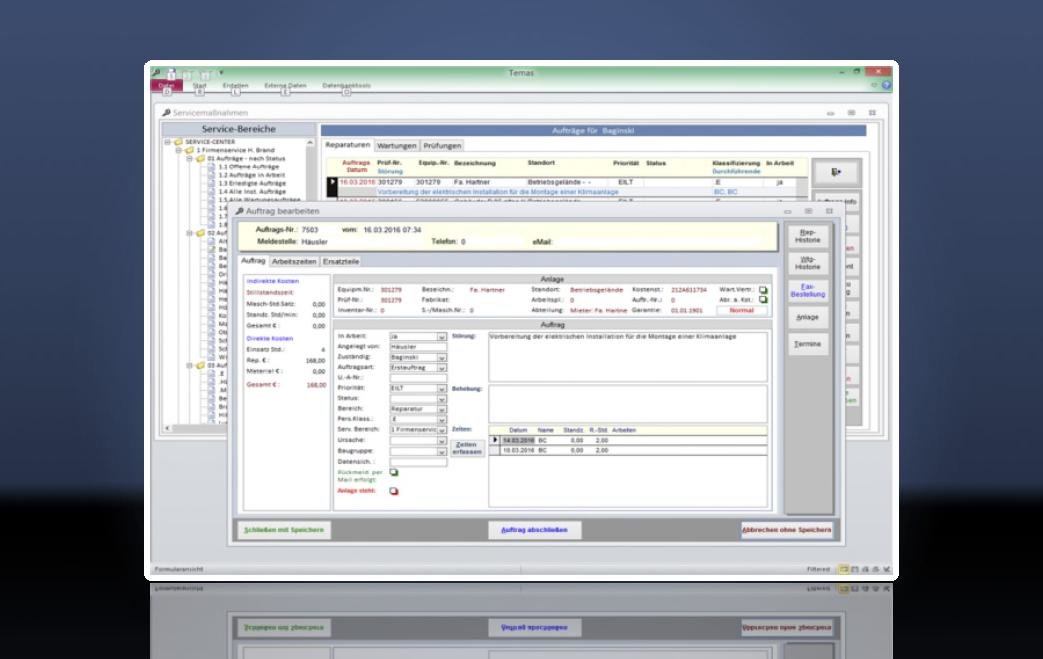Click the key icon in Temas title bar

pyautogui.click(x=157, y=72)
